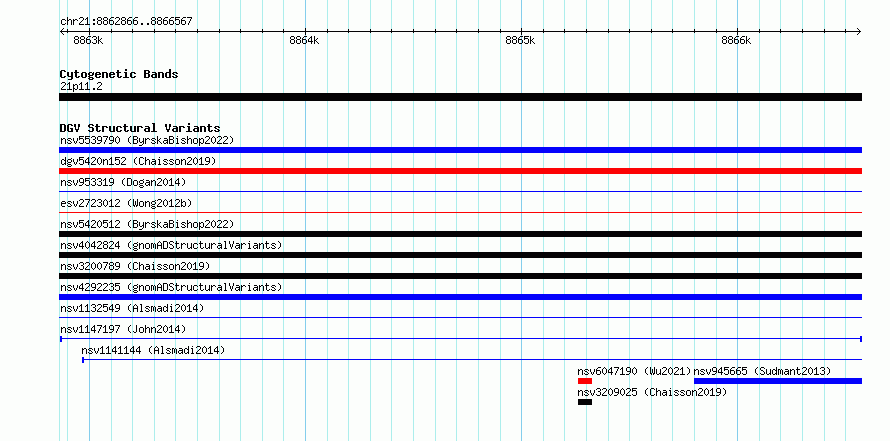Image resolution: width=890 pixels, height=441 pixels.
Task: Click the ruler's right arrow end
Action: point(859,32)
